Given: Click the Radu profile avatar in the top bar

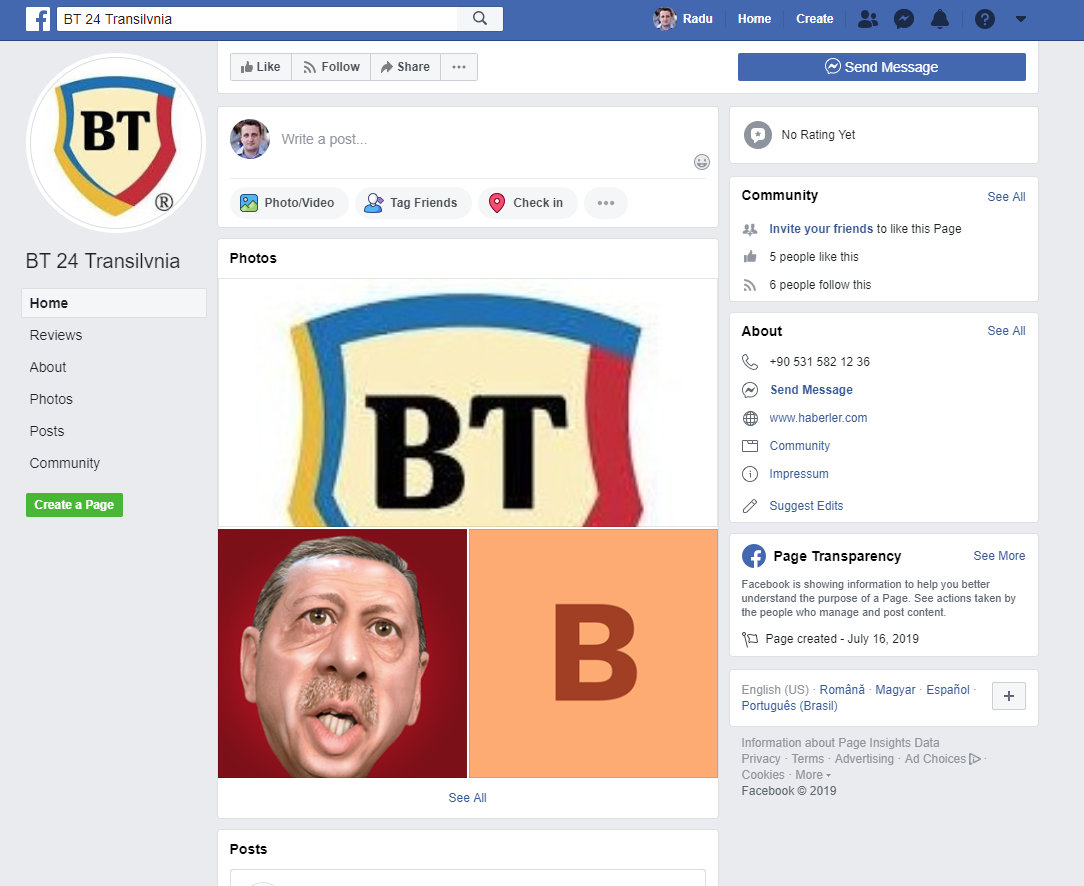Looking at the screenshot, I should click(664, 19).
